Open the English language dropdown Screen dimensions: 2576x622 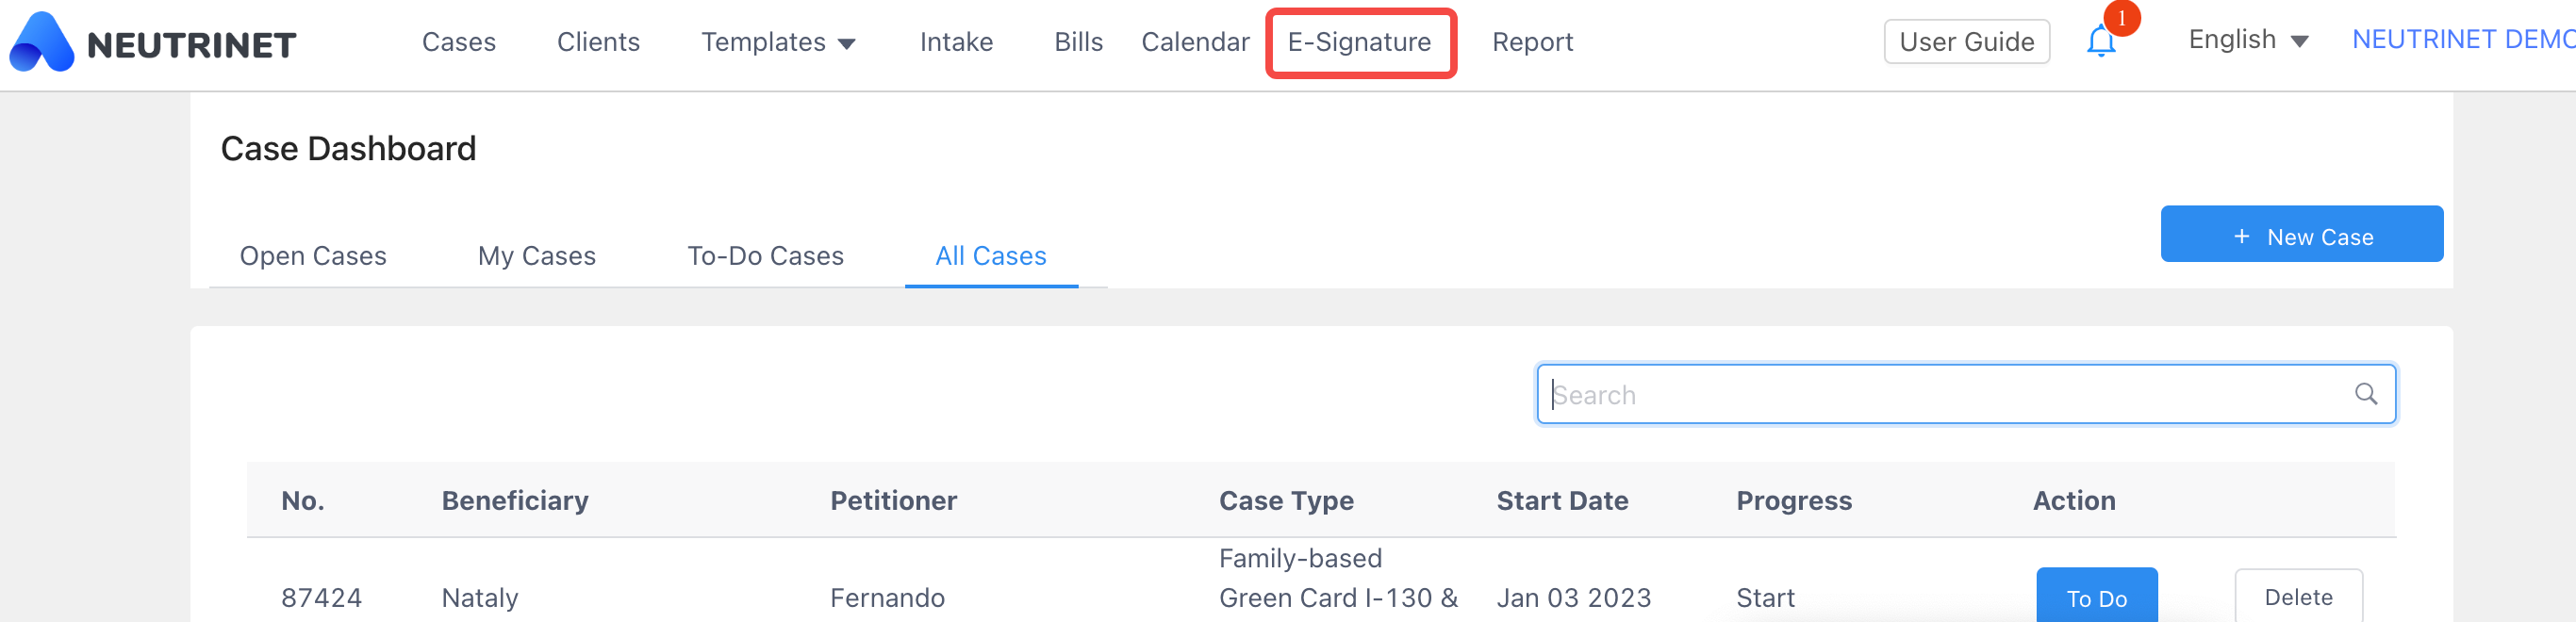point(2247,40)
